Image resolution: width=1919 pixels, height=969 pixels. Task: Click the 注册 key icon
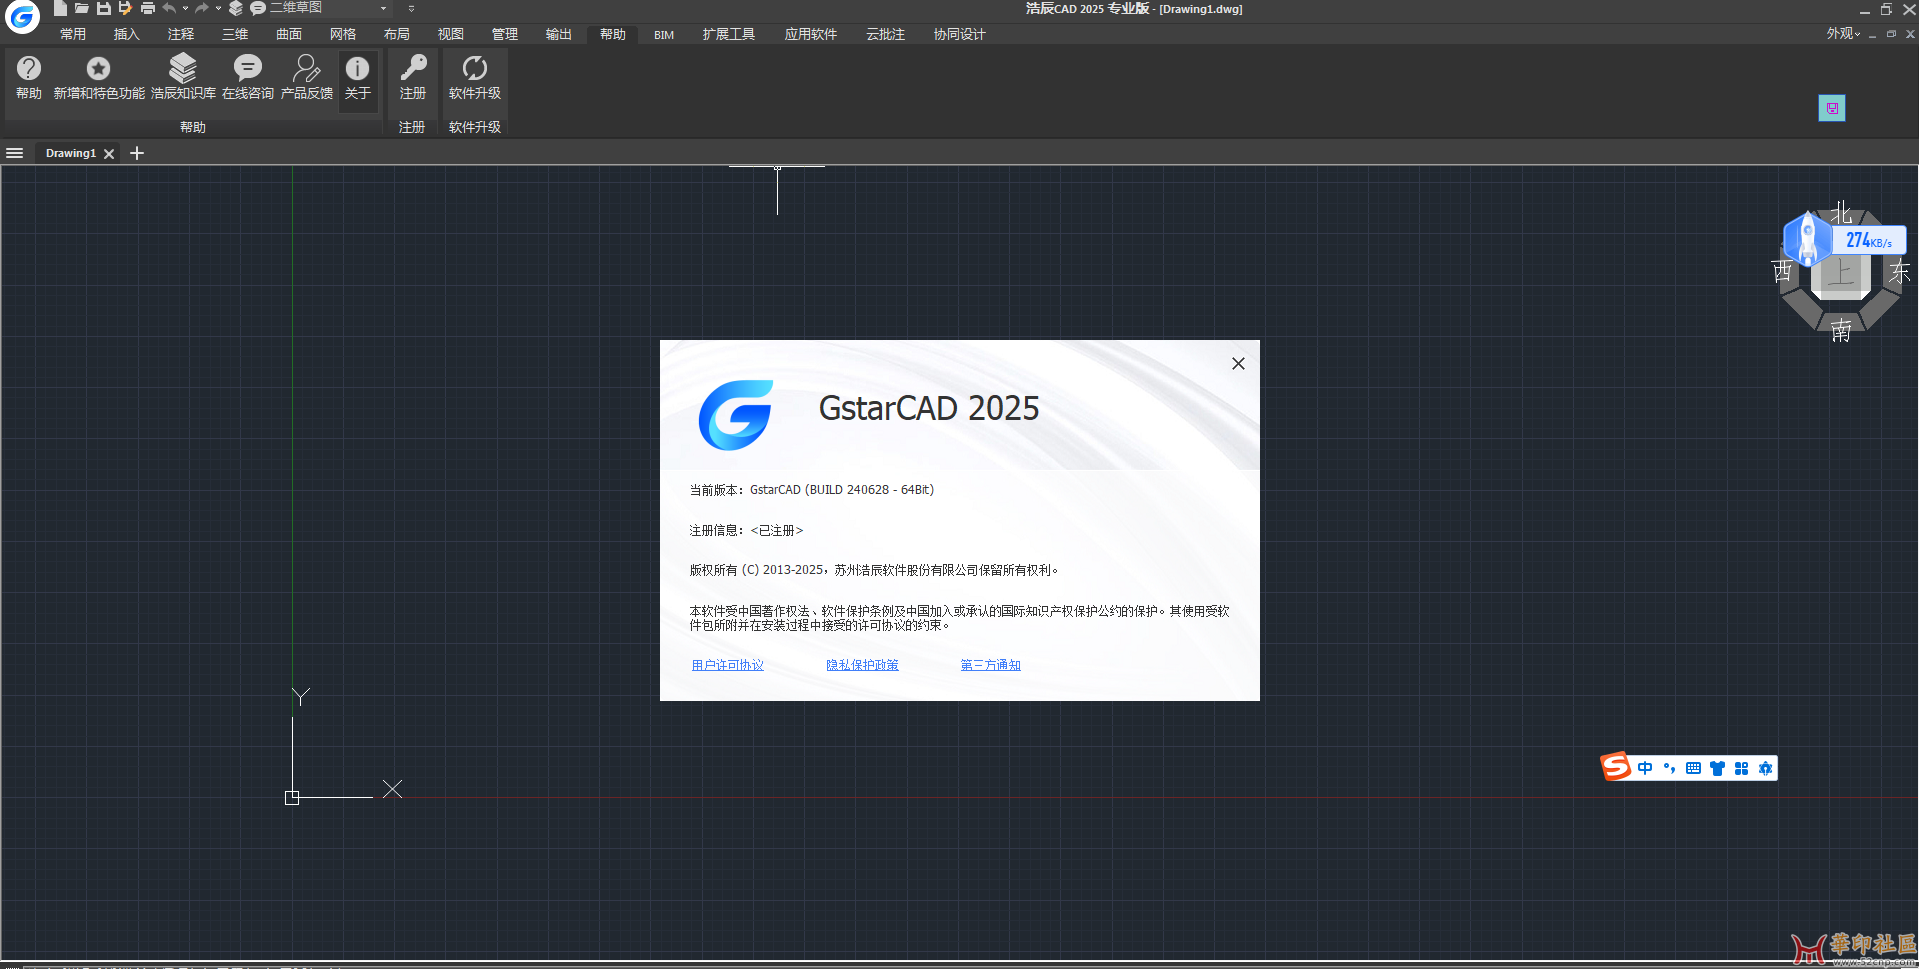413,78
